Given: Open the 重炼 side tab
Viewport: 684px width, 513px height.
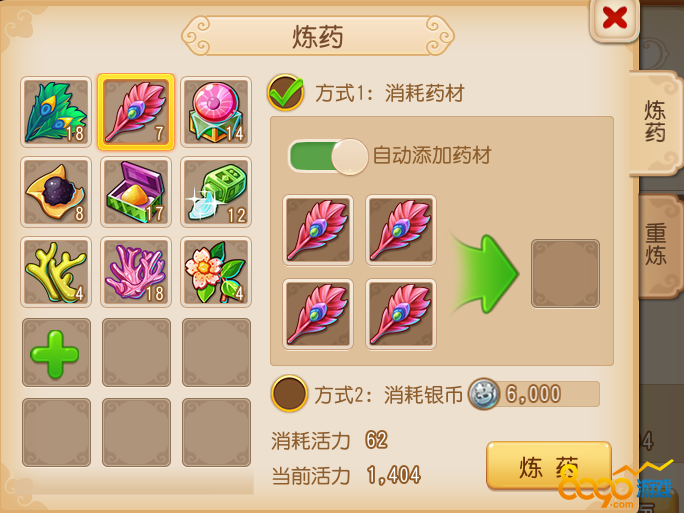Looking at the screenshot, I should click(656, 244).
